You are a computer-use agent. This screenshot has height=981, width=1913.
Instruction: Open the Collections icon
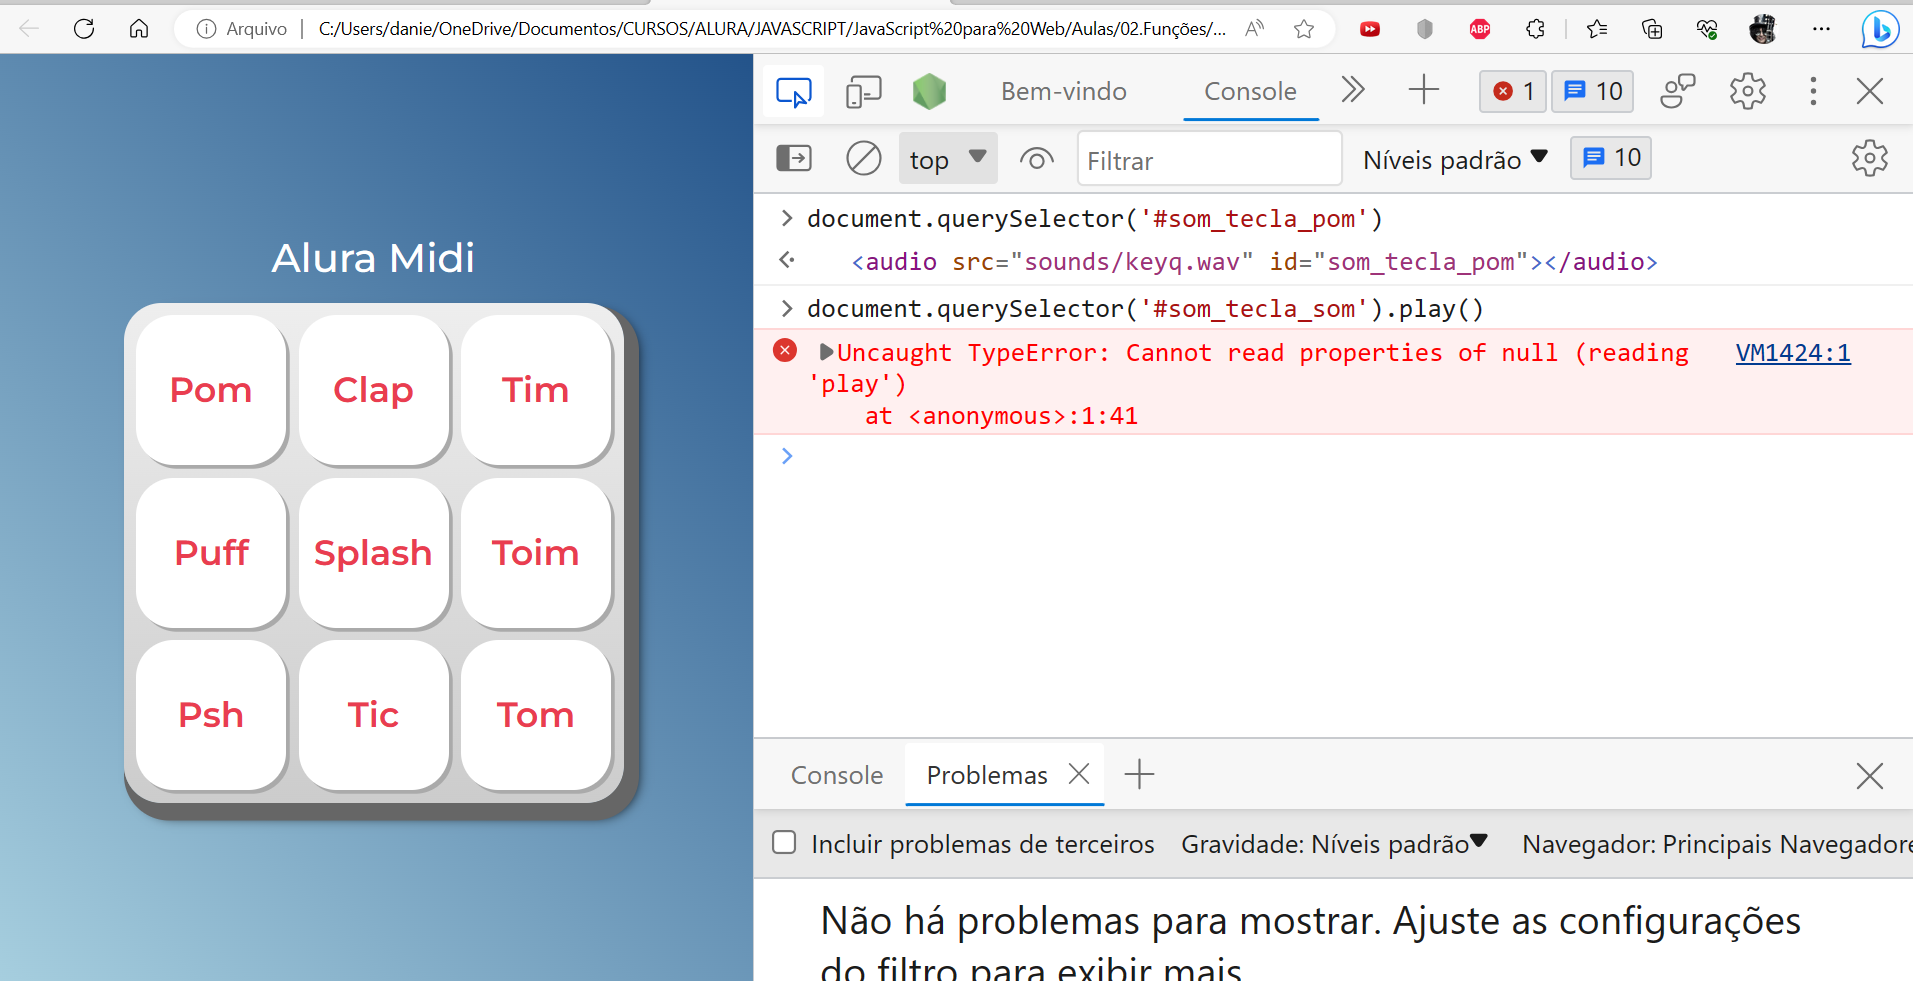click(1652, 29)
